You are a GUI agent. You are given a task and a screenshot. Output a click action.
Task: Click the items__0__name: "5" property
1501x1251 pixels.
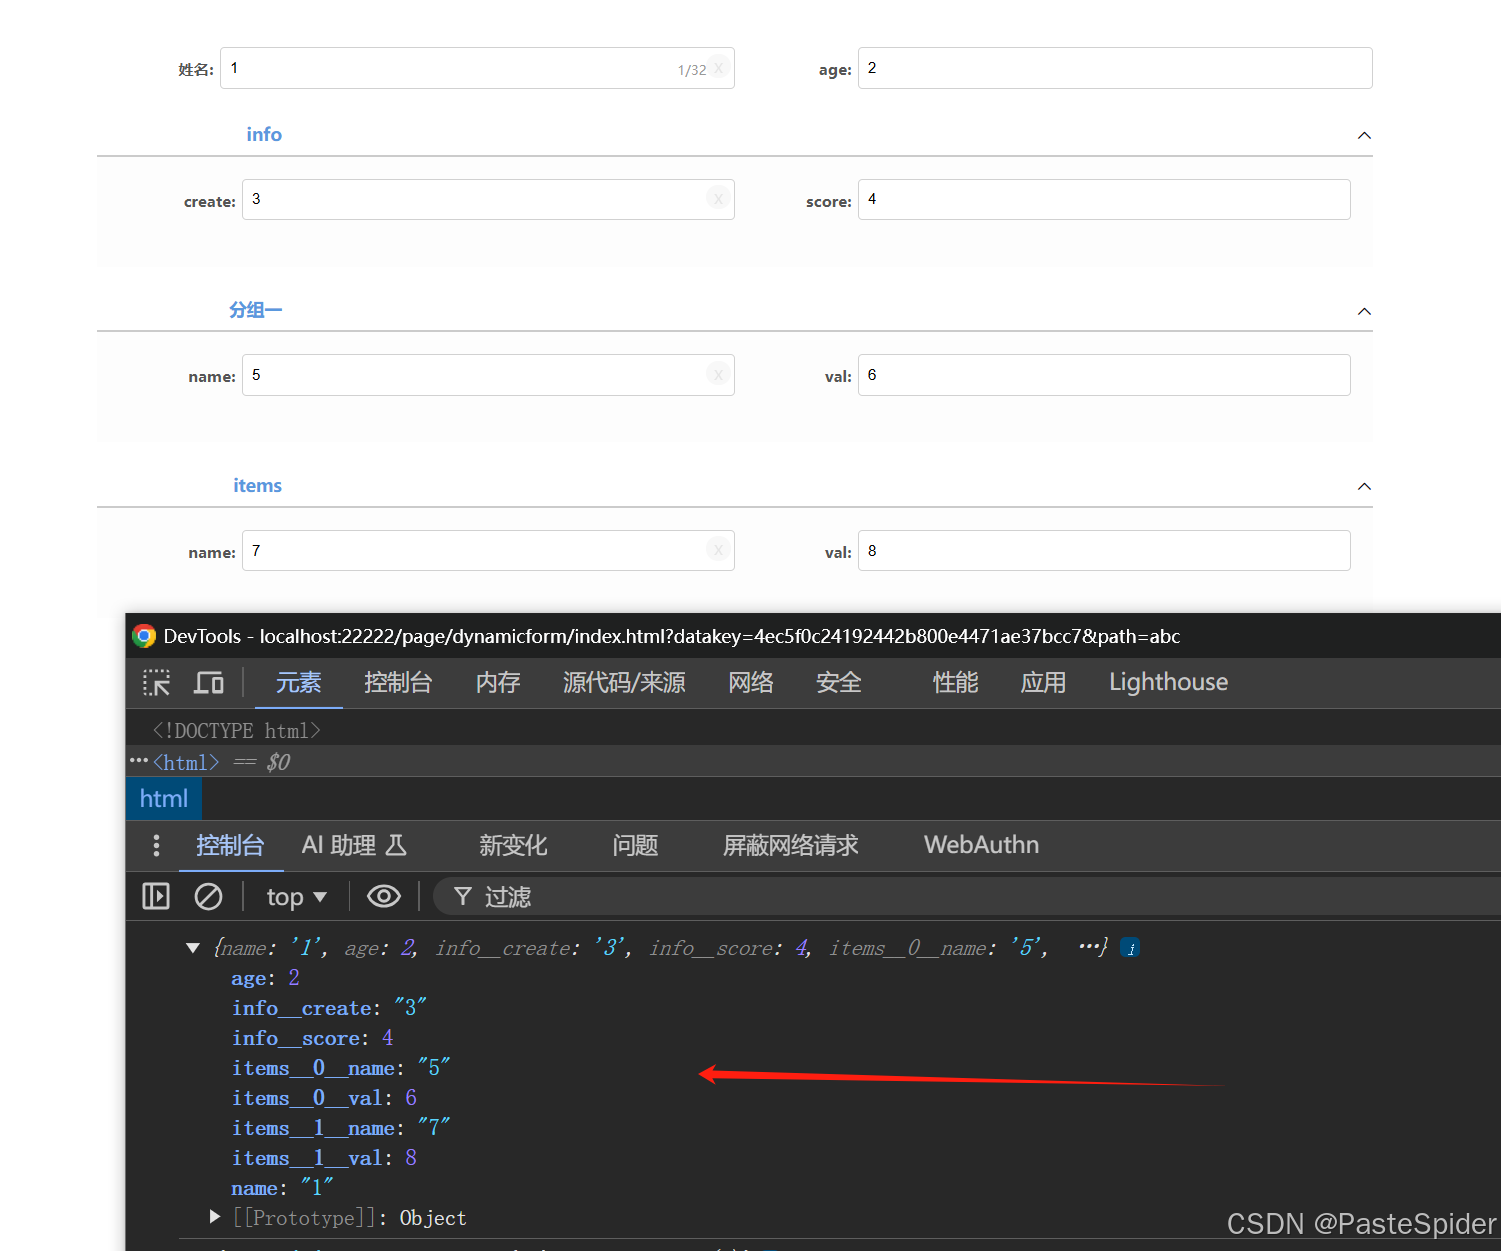pyautogui.click(x=341, y=1068)
